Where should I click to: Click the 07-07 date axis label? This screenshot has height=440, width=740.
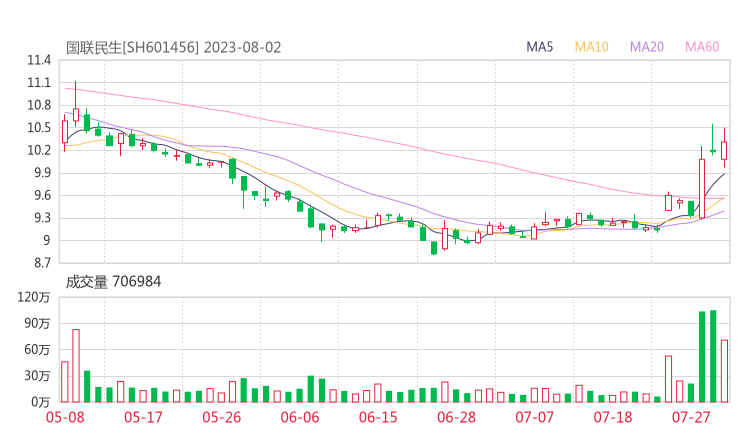[534, 417]
